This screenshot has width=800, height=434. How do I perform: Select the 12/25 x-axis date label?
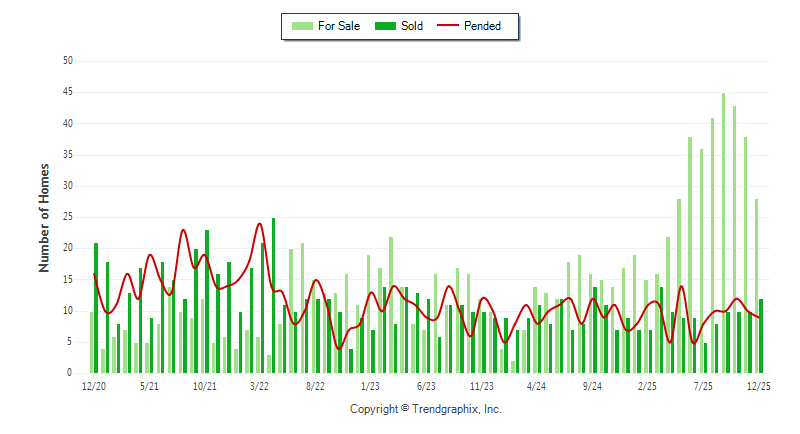click(757, 386)
